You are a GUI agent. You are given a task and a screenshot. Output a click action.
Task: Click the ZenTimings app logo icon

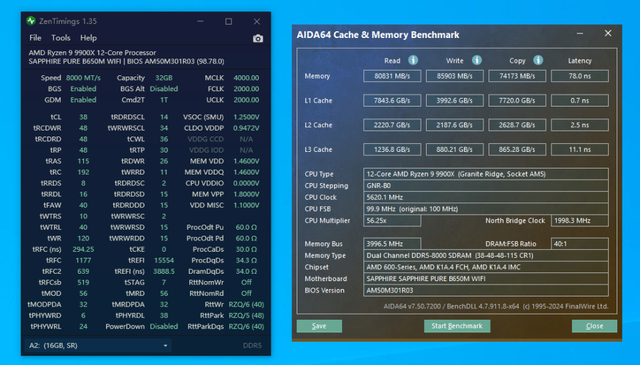pos(31,21)
